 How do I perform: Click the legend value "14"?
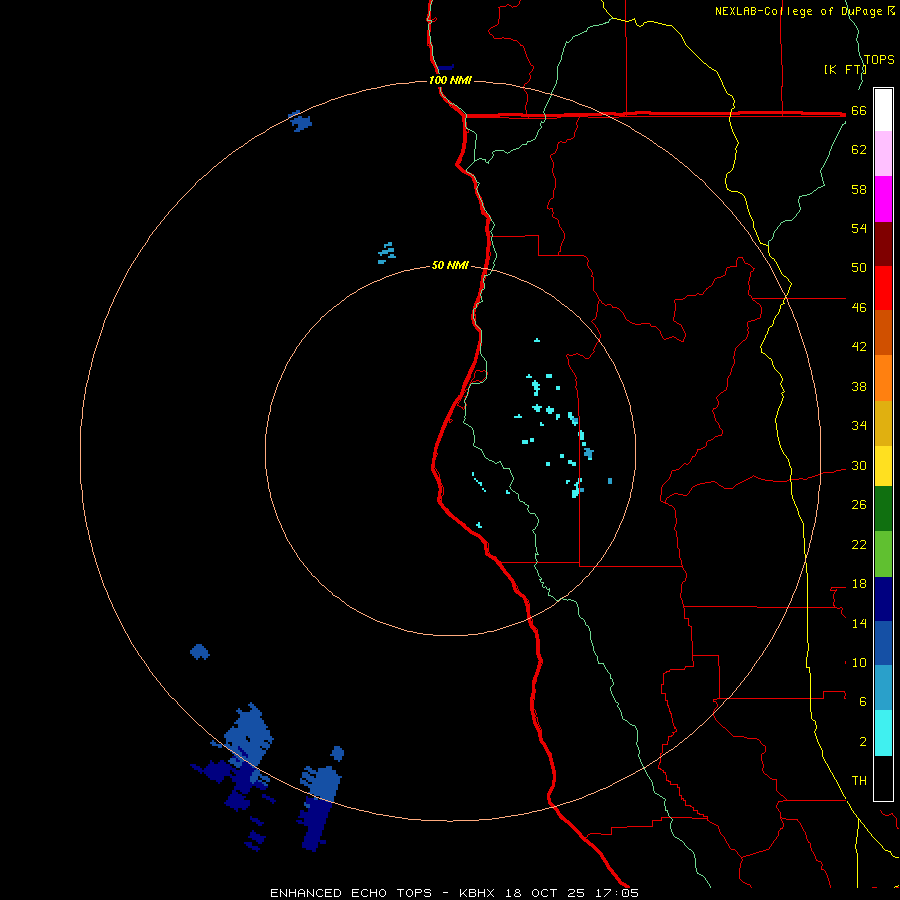pyautogui.click(x=859, y=623)
